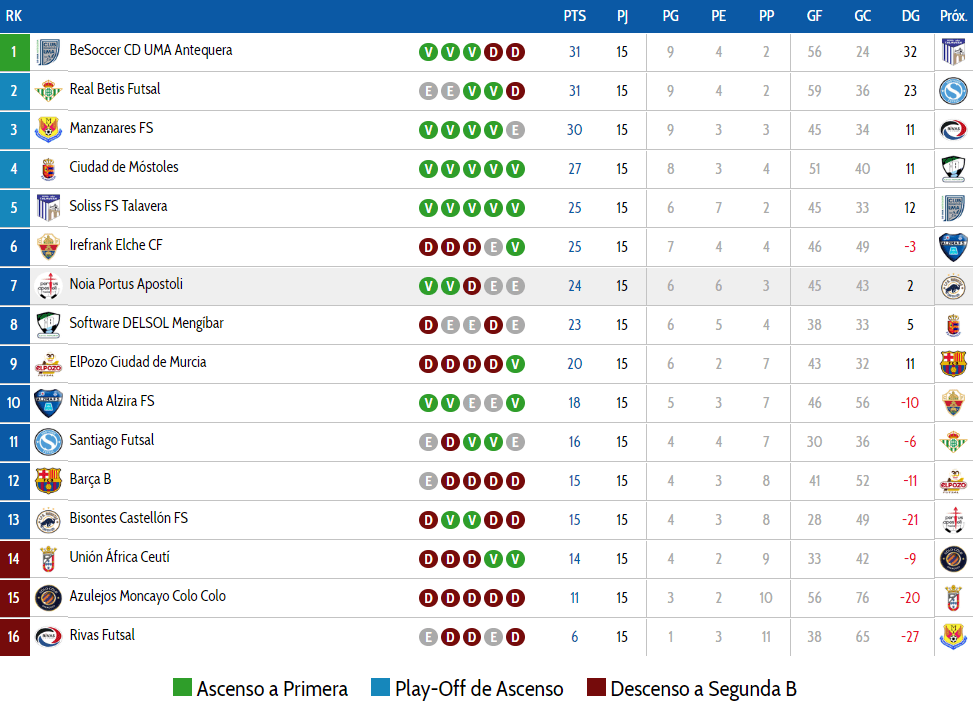Sort standings by DG column header
The width and height of the screenshot is (974, 727).
point(910,16)
